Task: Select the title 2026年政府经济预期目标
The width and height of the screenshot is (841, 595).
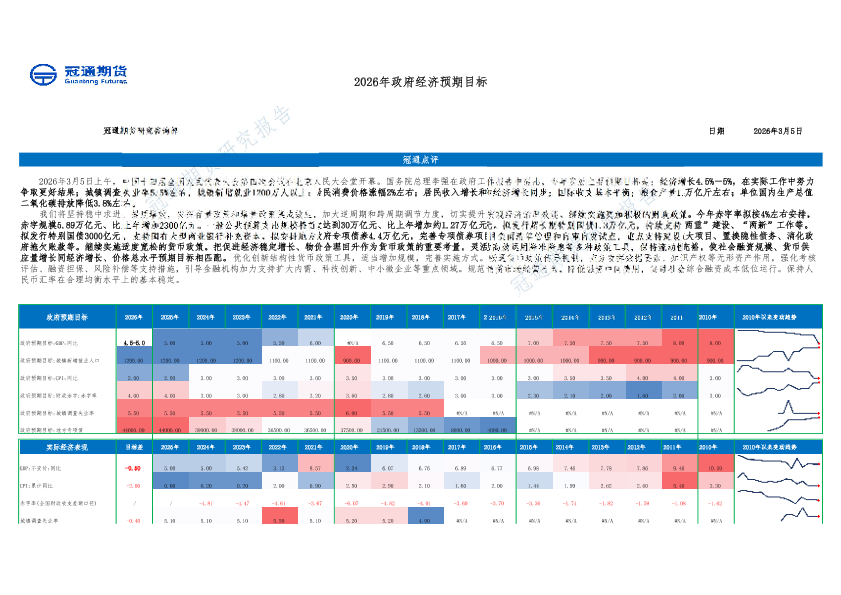Action: [420, 82]
